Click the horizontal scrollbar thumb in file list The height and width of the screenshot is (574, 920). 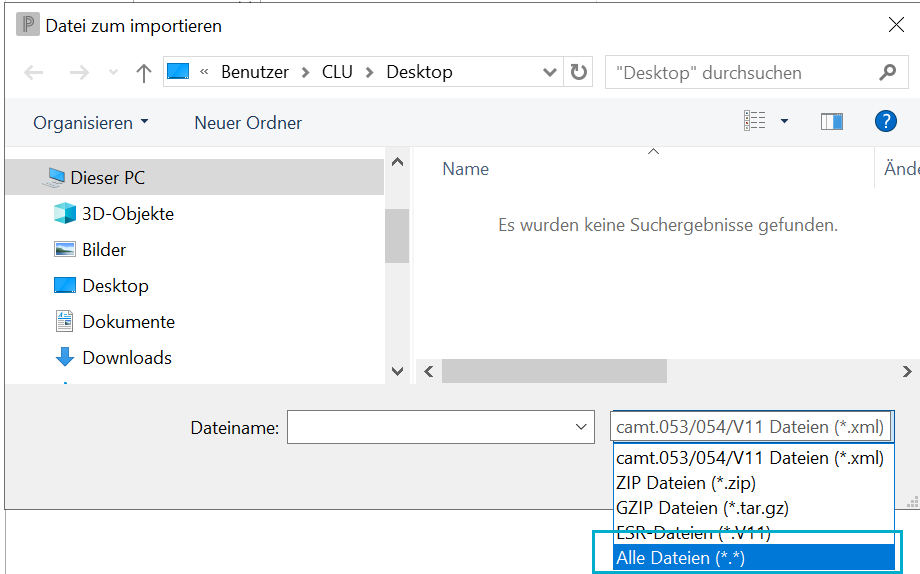click(x=554, y=371)
